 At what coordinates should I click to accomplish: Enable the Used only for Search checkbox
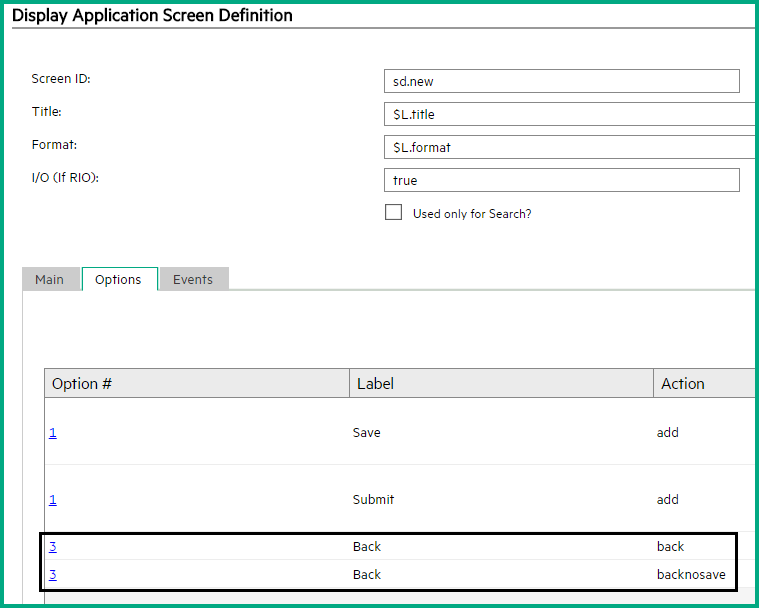tap(394, 212)
